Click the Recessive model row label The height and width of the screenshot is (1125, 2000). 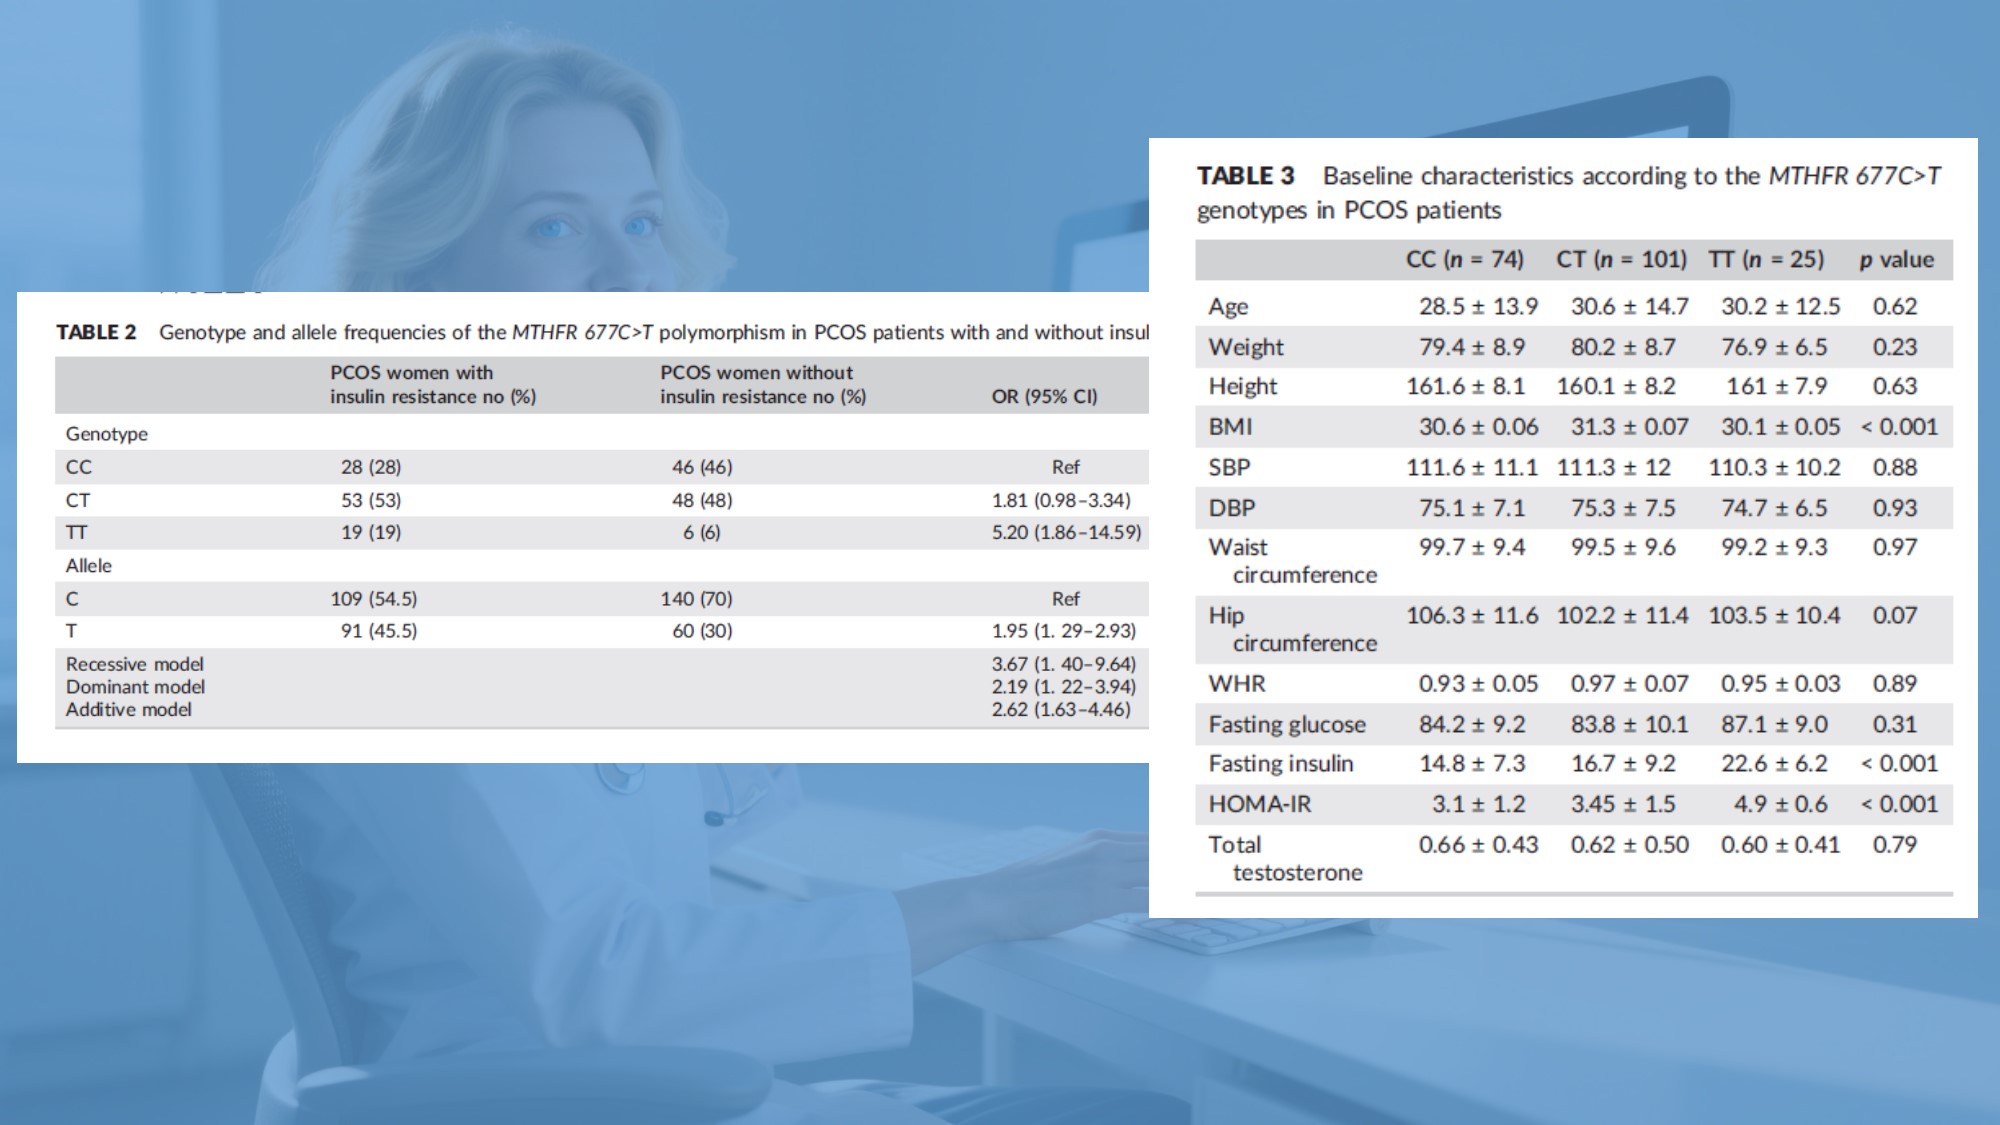[x=135, y=664]
